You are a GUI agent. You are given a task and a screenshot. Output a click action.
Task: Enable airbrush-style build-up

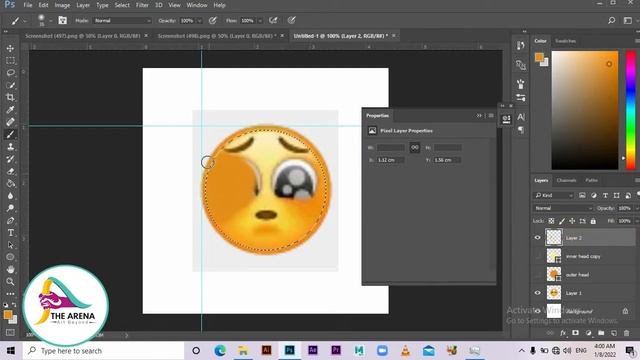(x=273, y=20)
